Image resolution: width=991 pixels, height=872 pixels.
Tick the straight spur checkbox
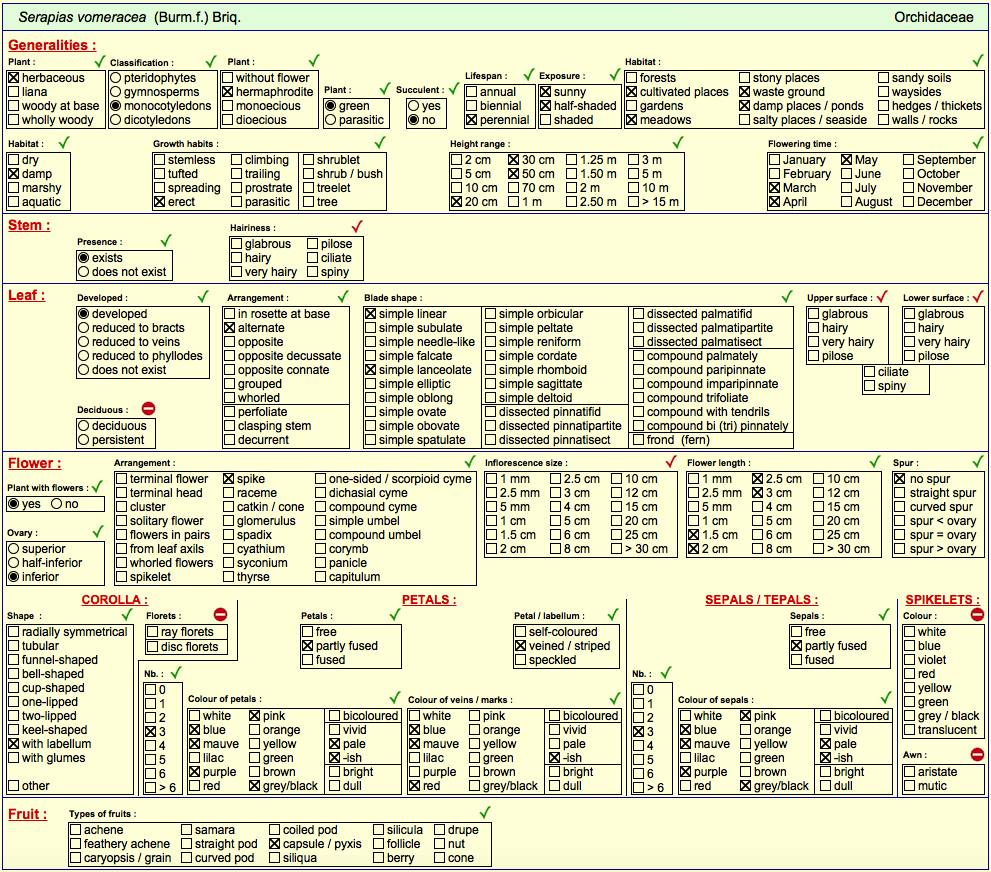tap(900, 493)
